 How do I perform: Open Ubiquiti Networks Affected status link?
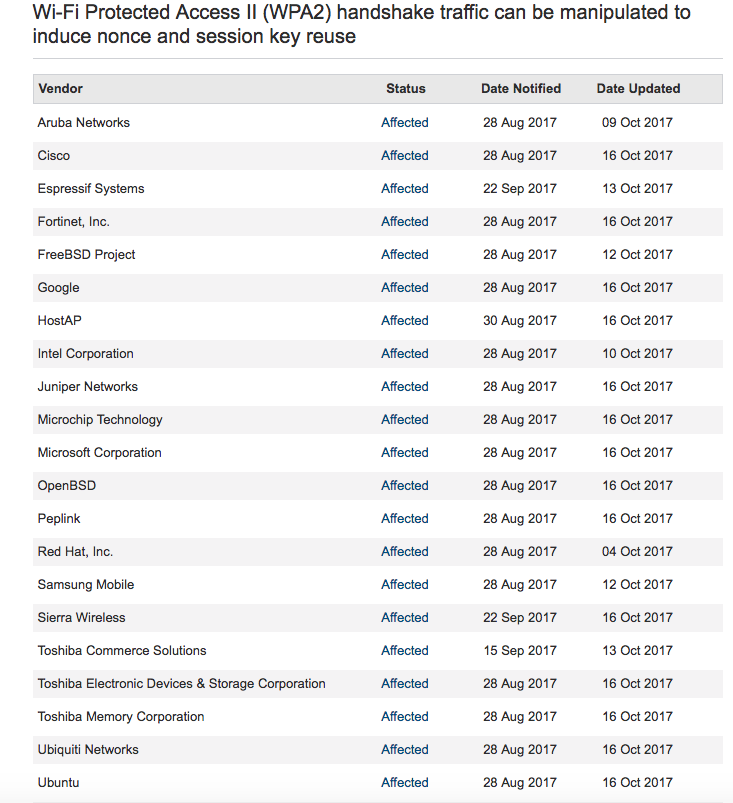(404, 750)
